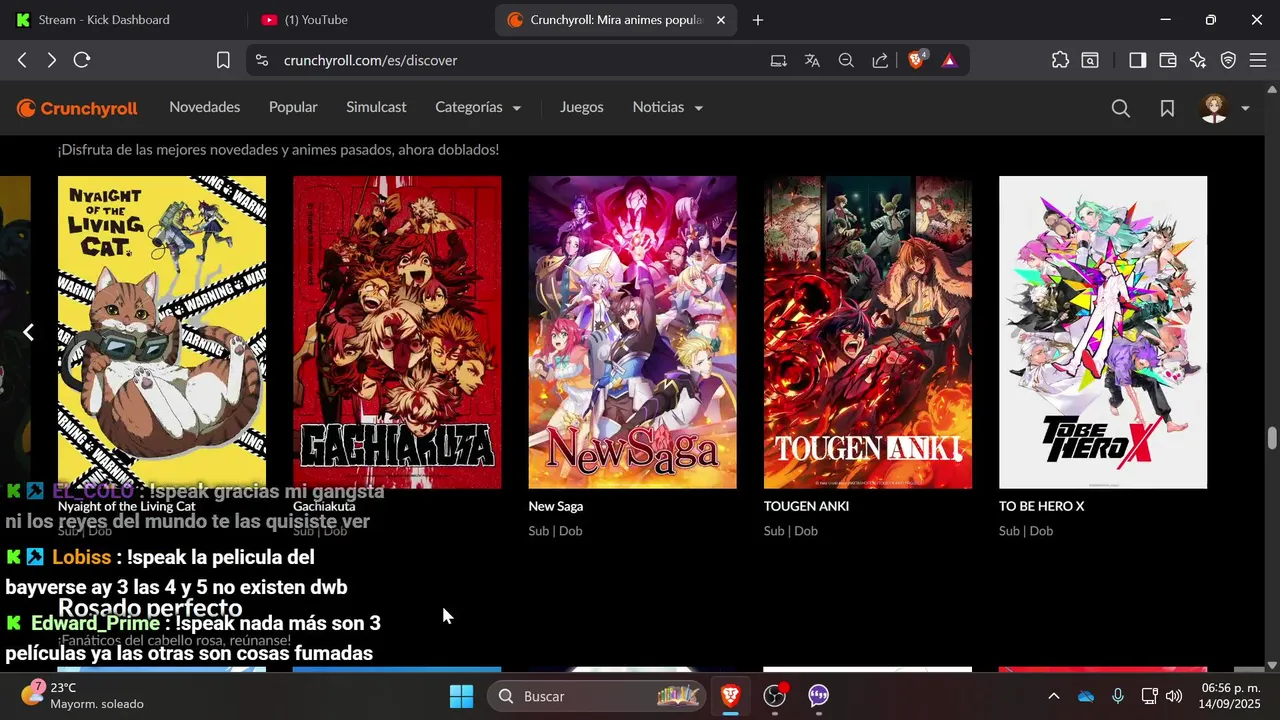Screen dimensions: 1280x720
Task: Open weather widget 23°C
Action: point(82,696)
